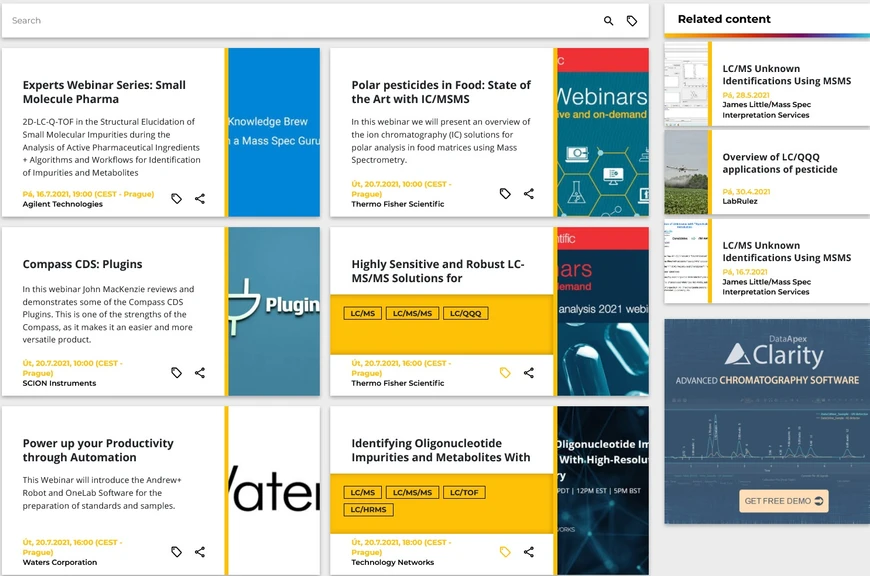870x576 pixels.
Task: Click the GET FREE DEMO button
Action: (x=784, y=501)
